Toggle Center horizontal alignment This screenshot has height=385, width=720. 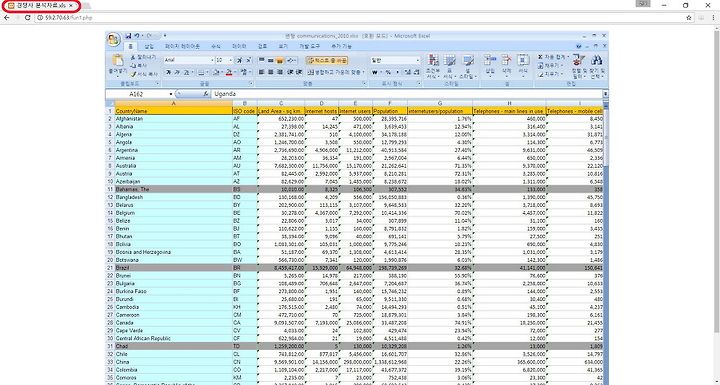pyautogui.click(x=270, y=72)
